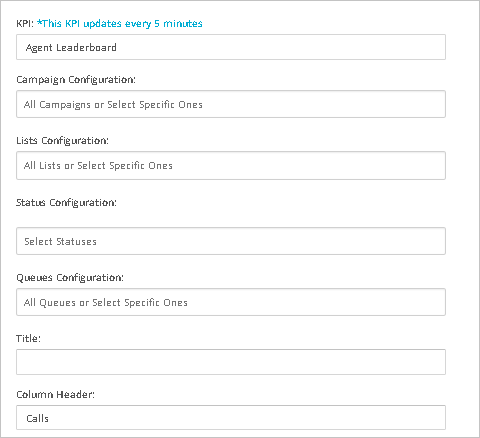Click 'All Campaigns or Select Specific Ones' placeholder

pyautogui.click(x=113, y=105)
